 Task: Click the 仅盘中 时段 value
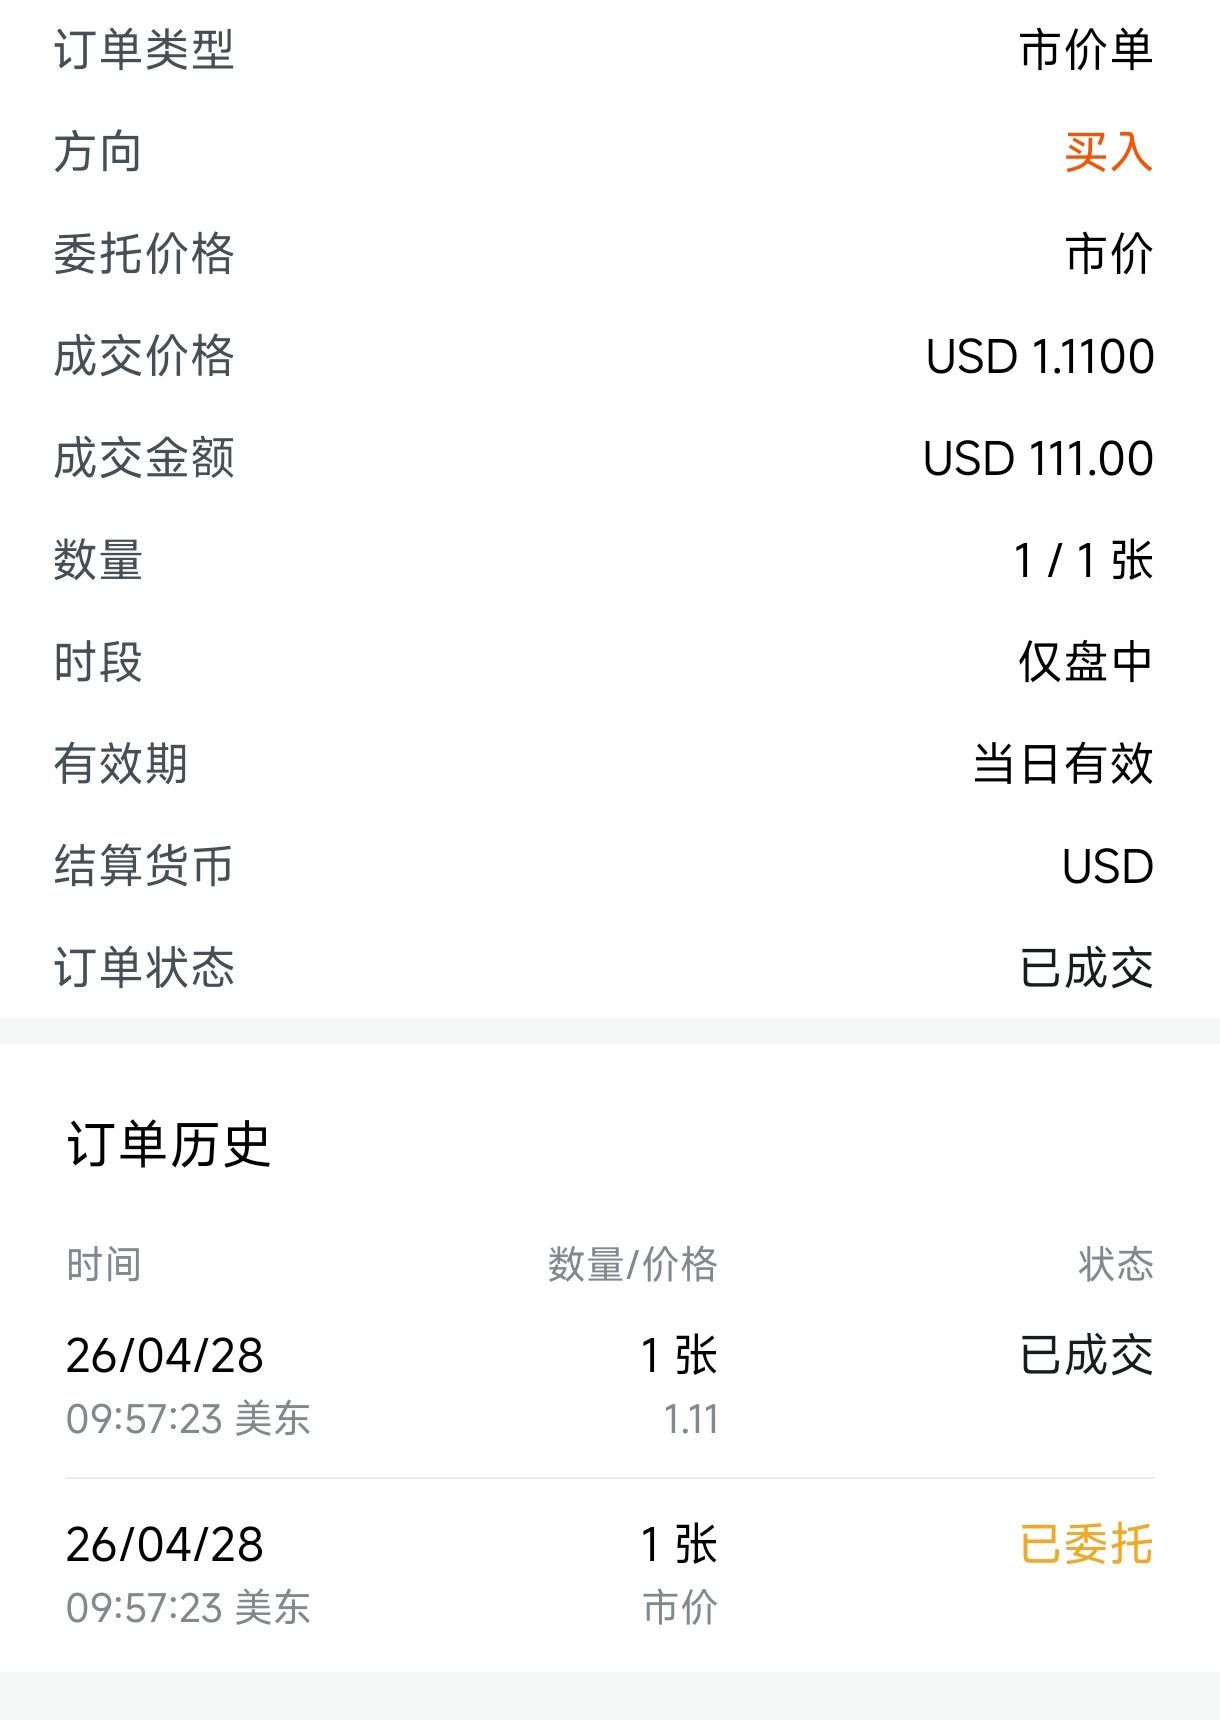(x=1085, y=662)
